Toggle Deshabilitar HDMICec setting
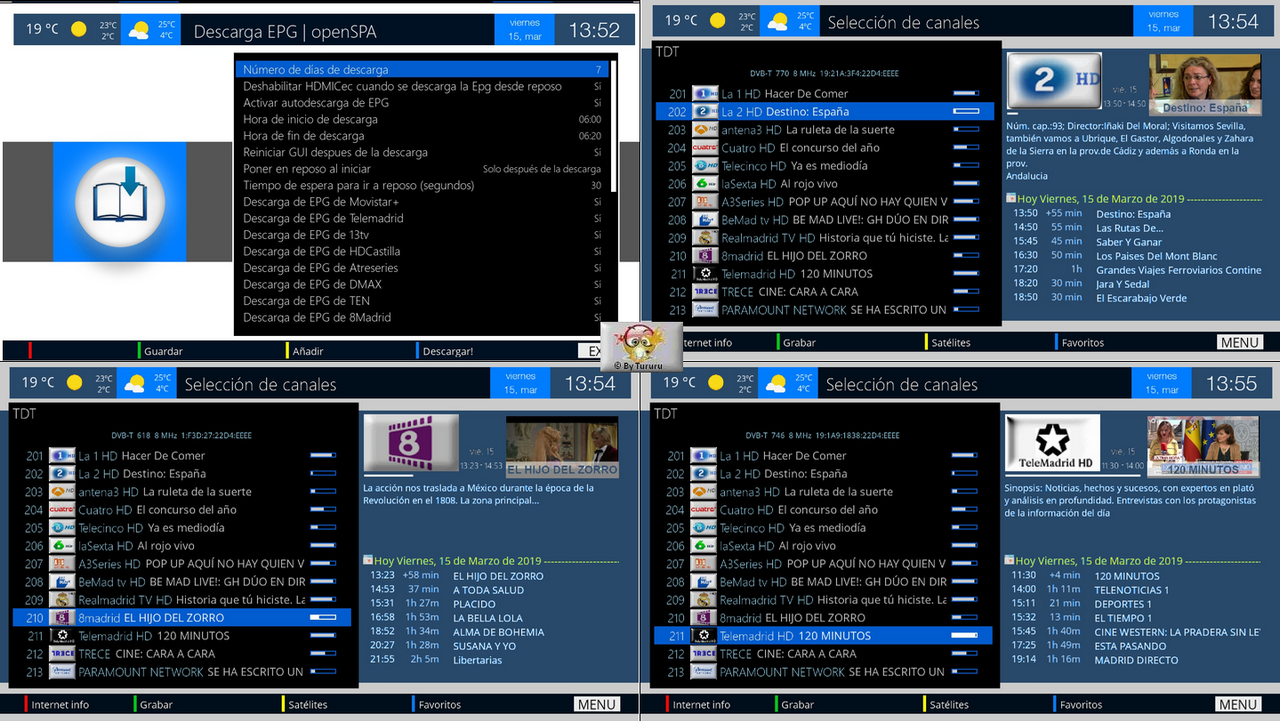The width and height of the screenshot is (1280, 721). 423,86
